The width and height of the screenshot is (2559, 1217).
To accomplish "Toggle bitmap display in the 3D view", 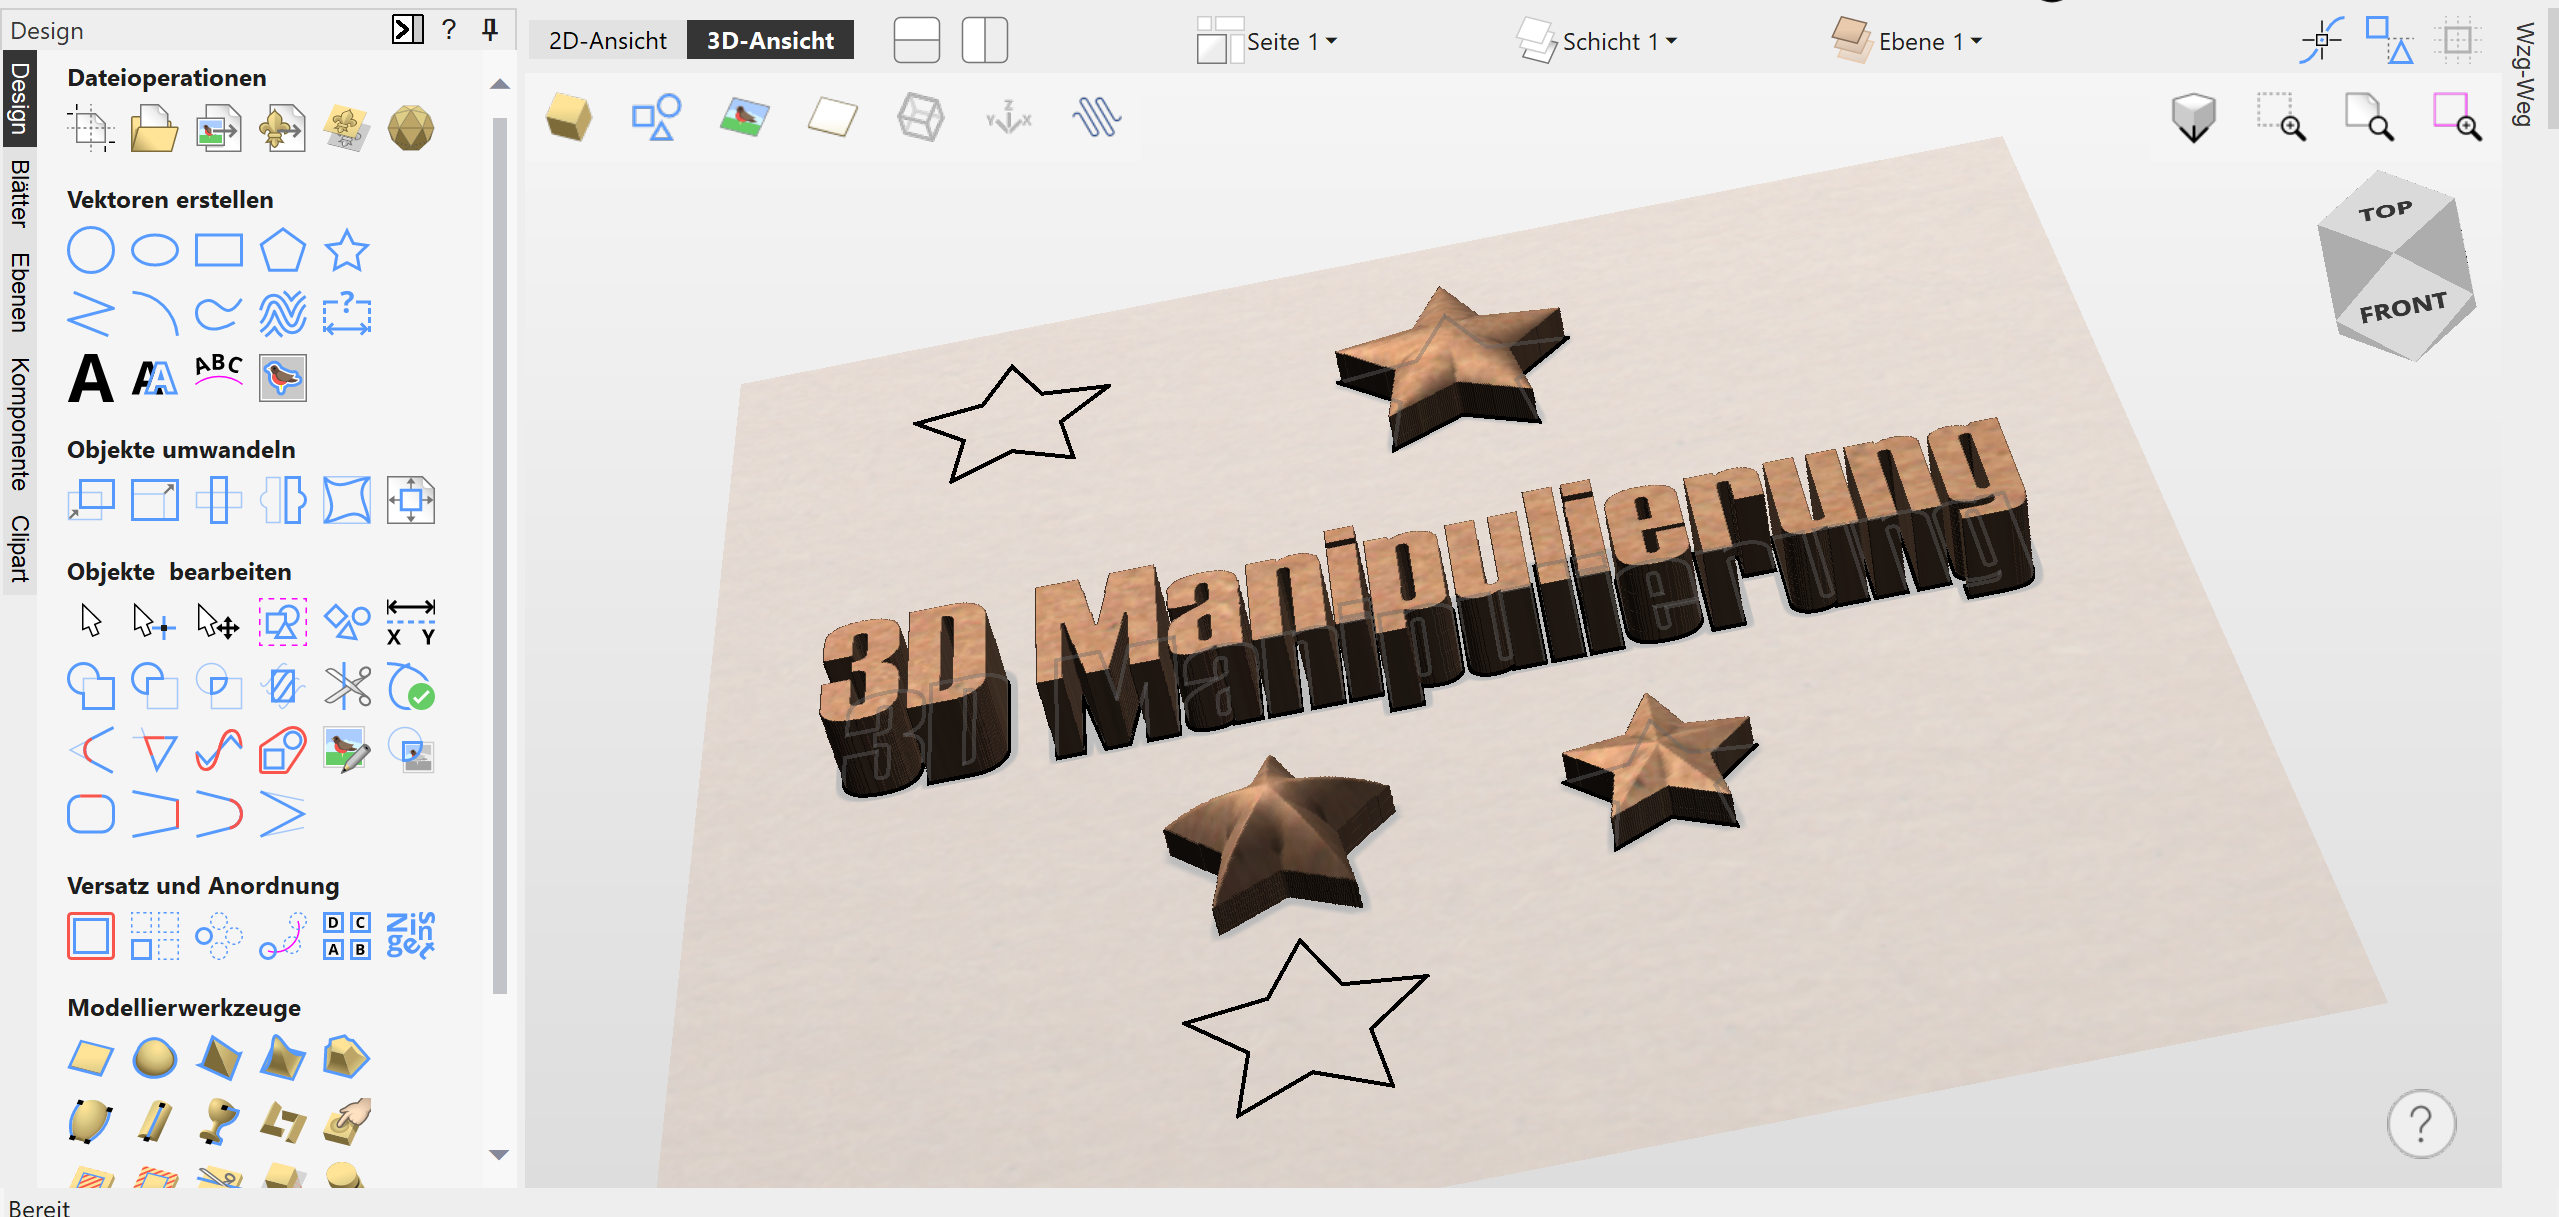I will pos(745,118).
